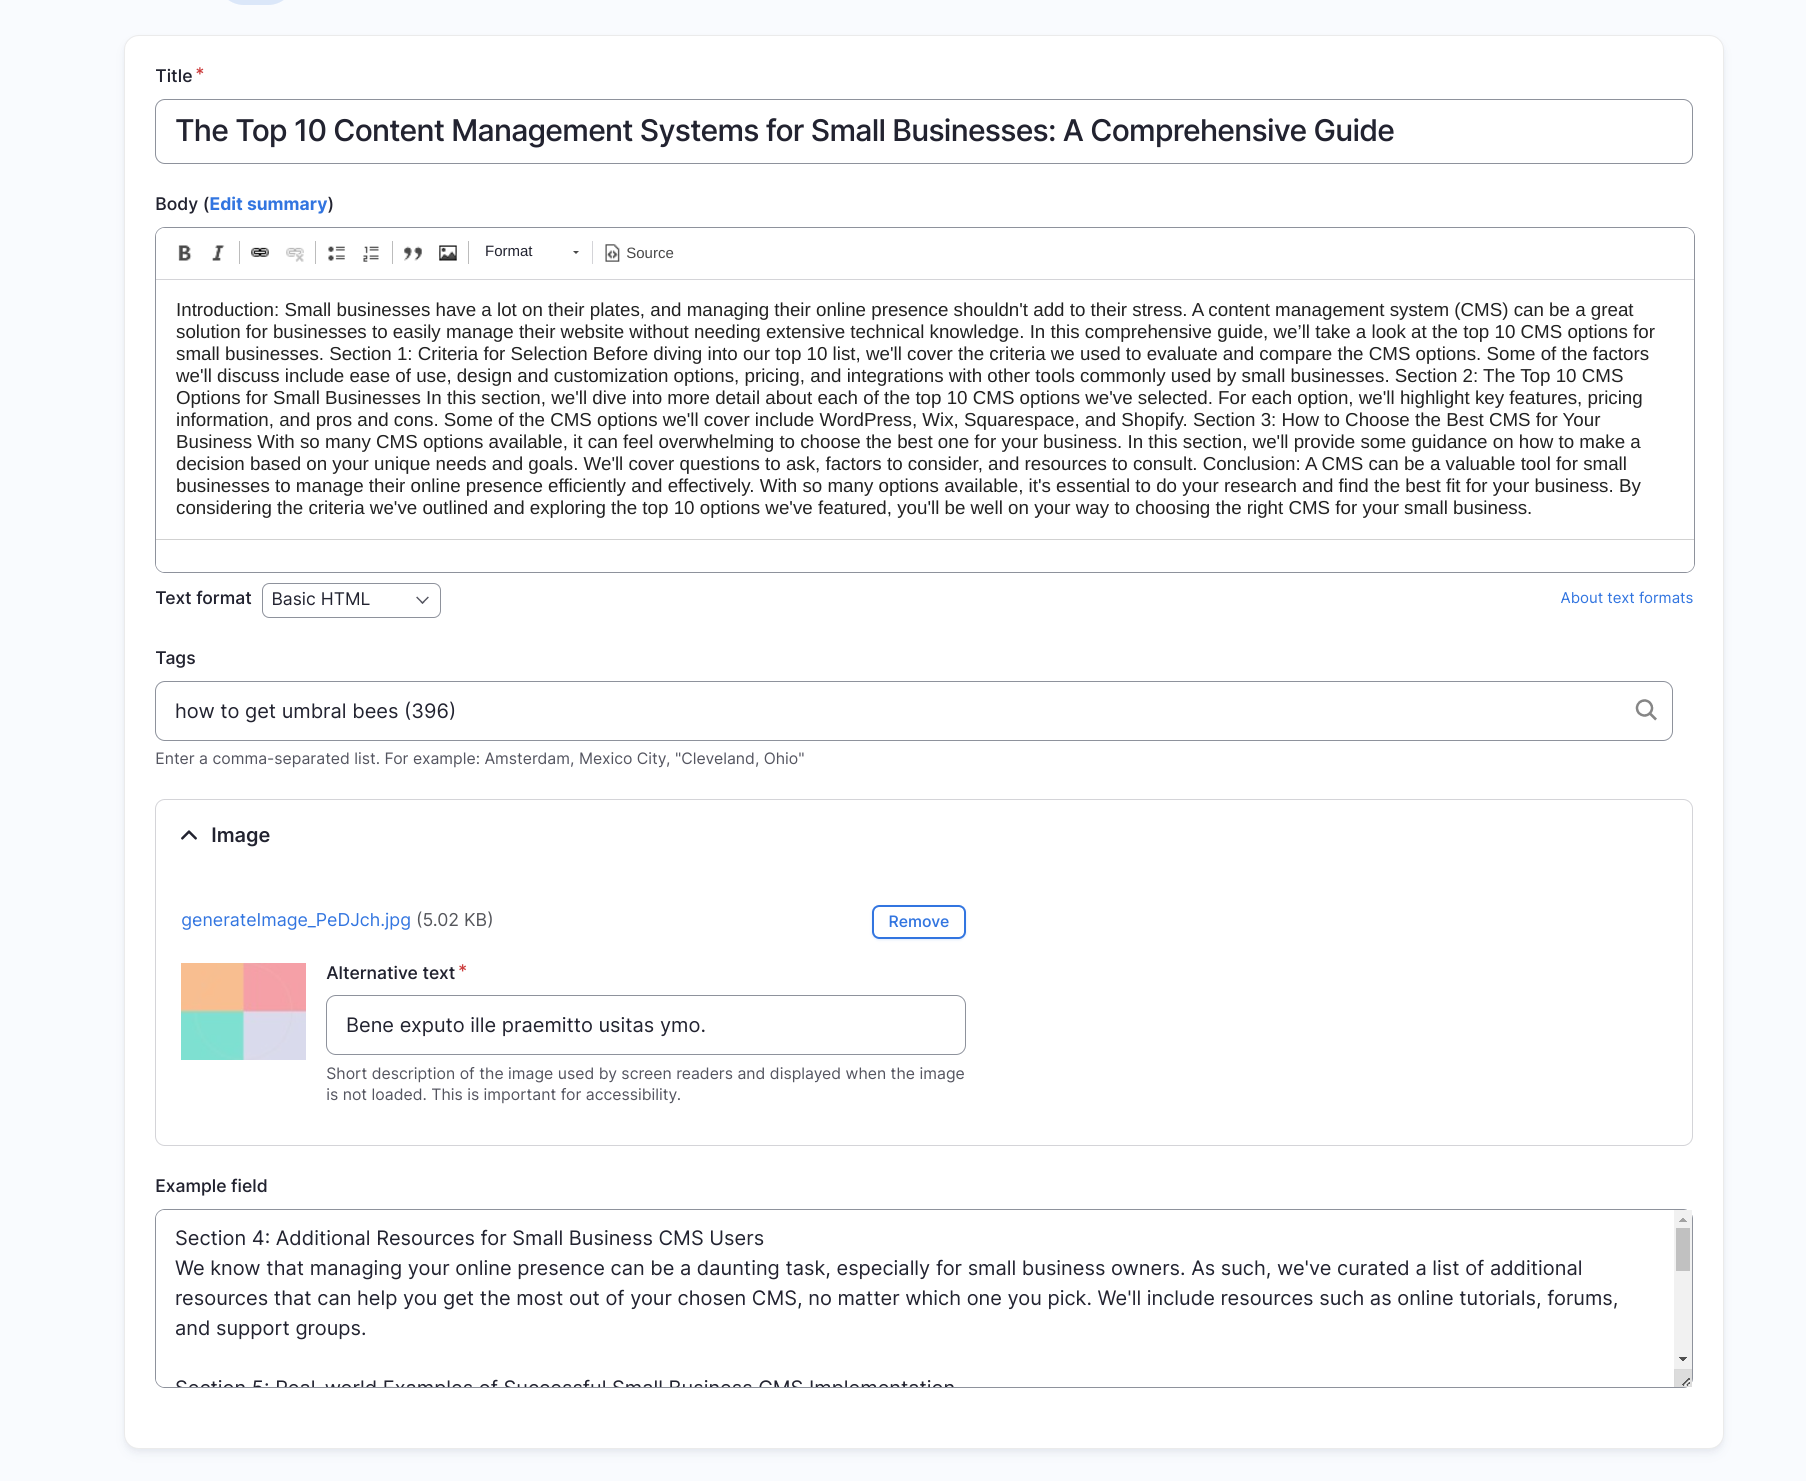Click the unlink icon in toolbar
This screenshot has width=1806, height=1481.
tap(295, 253)
